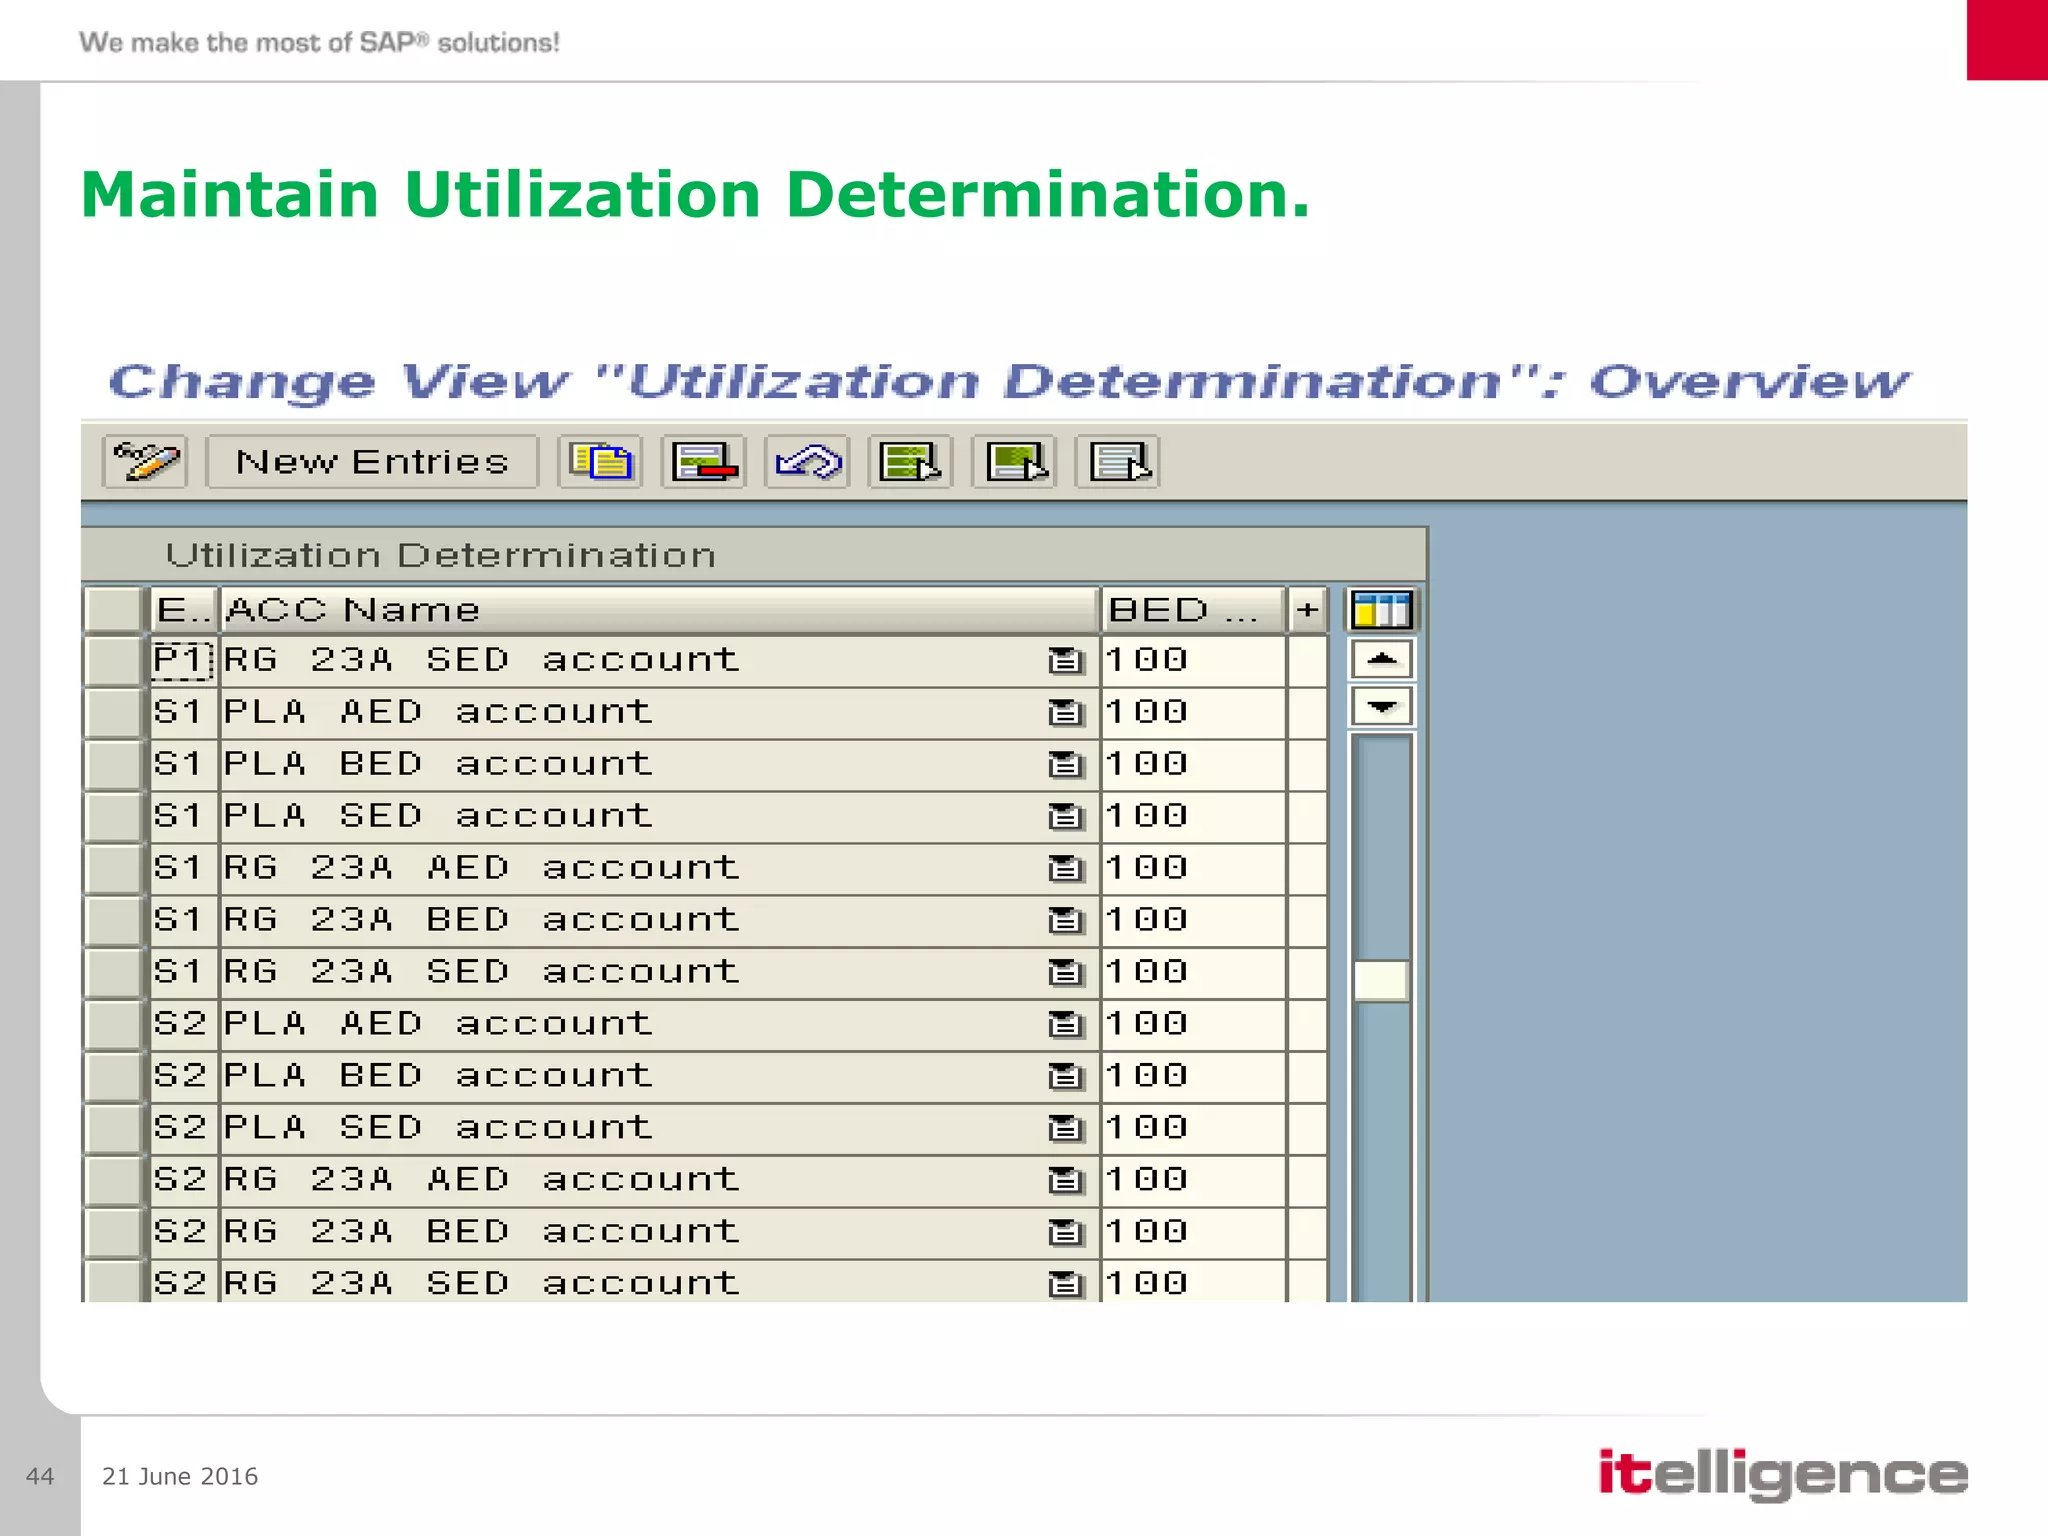Open dropdown for S2 PLA AED account
This screenshot has width=2048, height=1536.
1066,1025
